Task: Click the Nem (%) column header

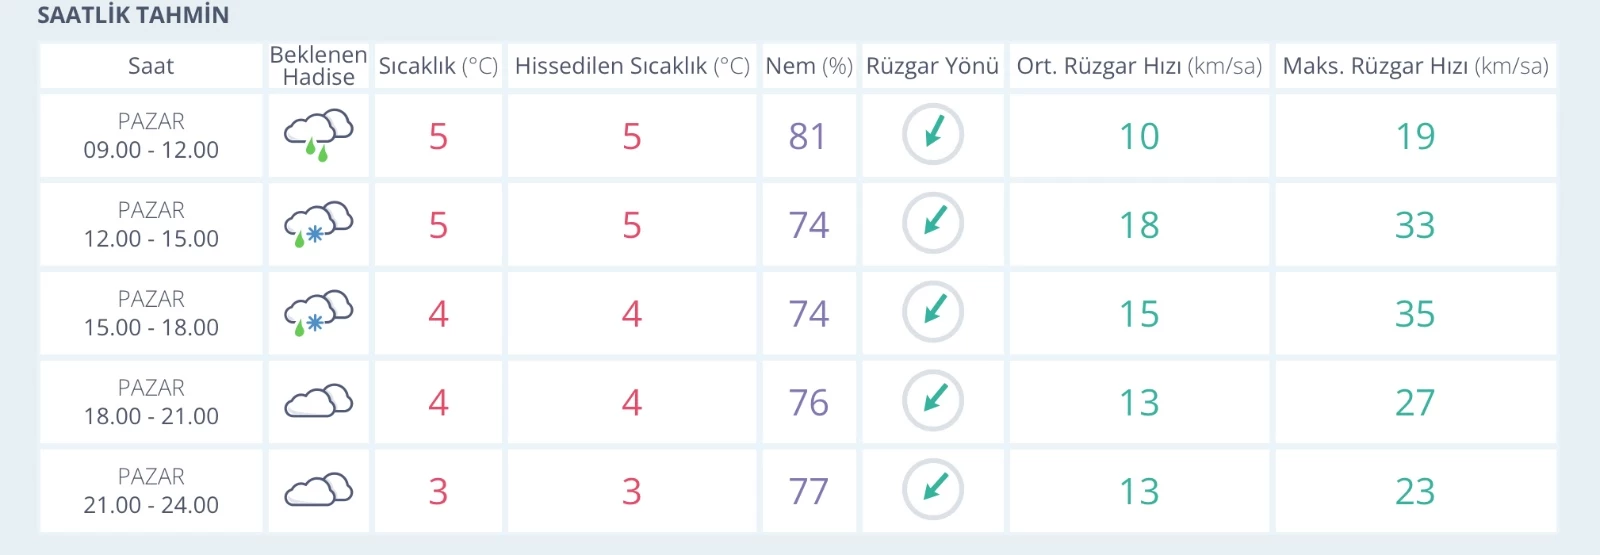Action: click(x=809, y=66)
